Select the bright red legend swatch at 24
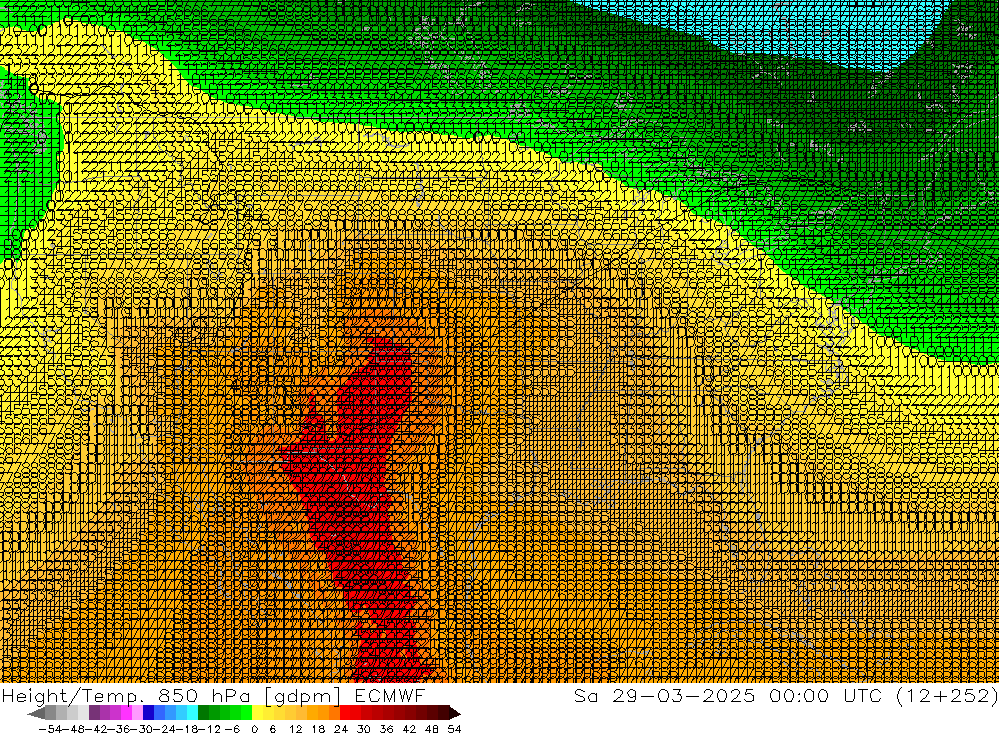The height and width of the screenshot is (733, 1000). point(345,713)
